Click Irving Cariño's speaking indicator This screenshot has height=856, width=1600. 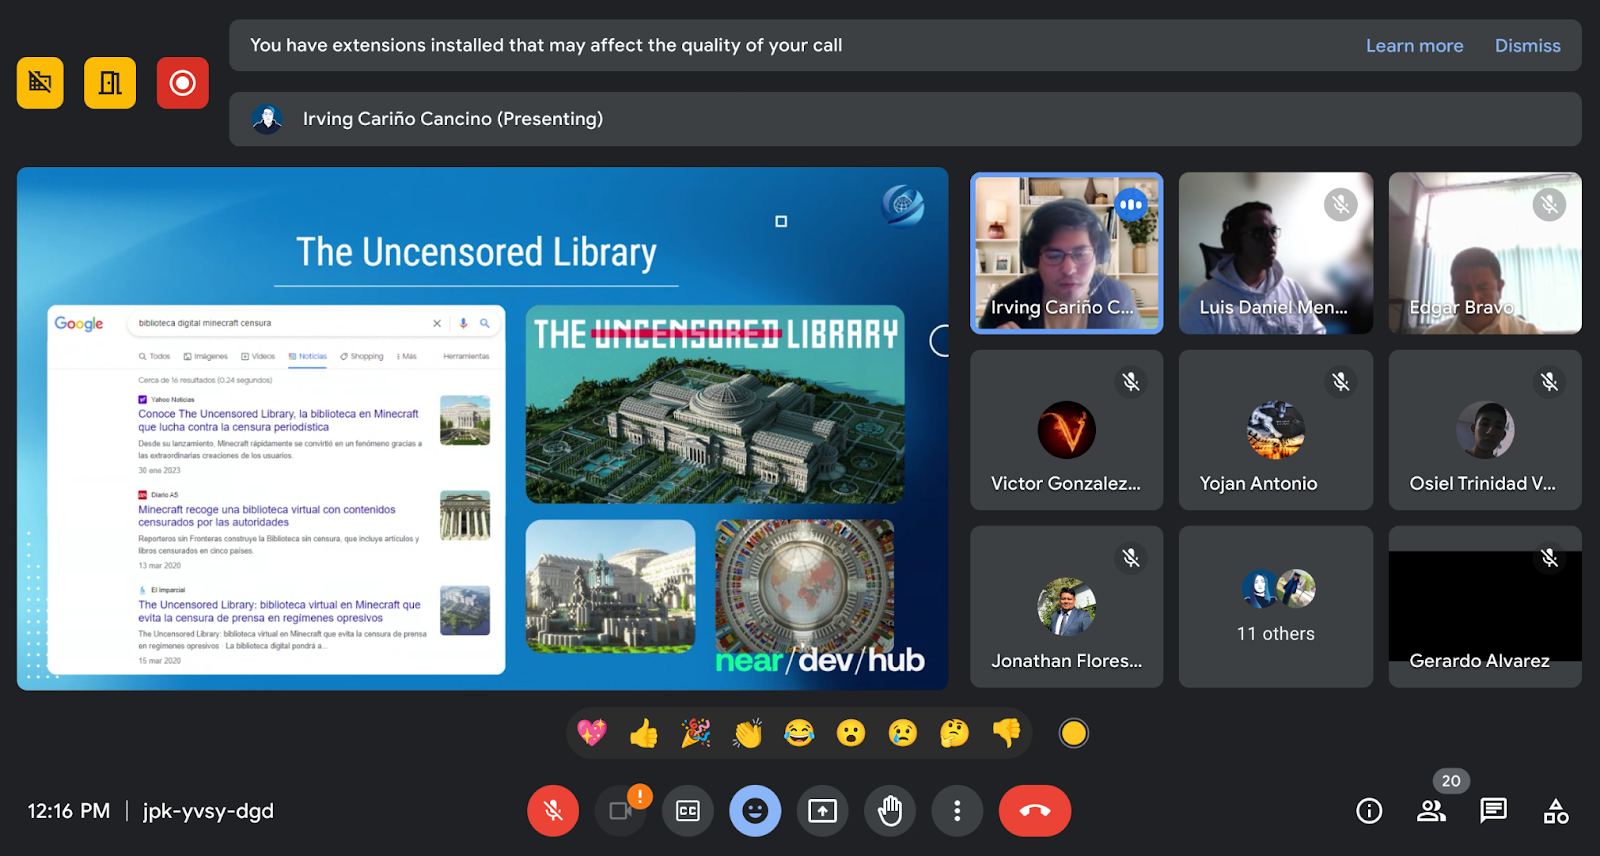point(1131,205)
